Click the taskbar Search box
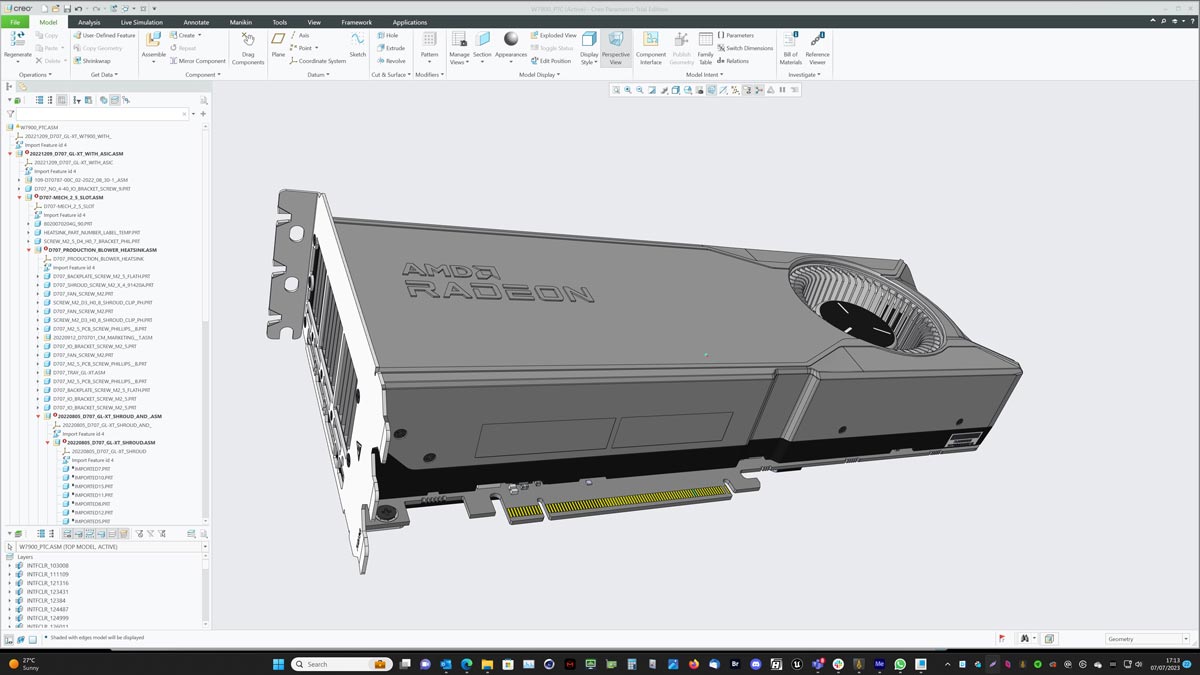 342,664
